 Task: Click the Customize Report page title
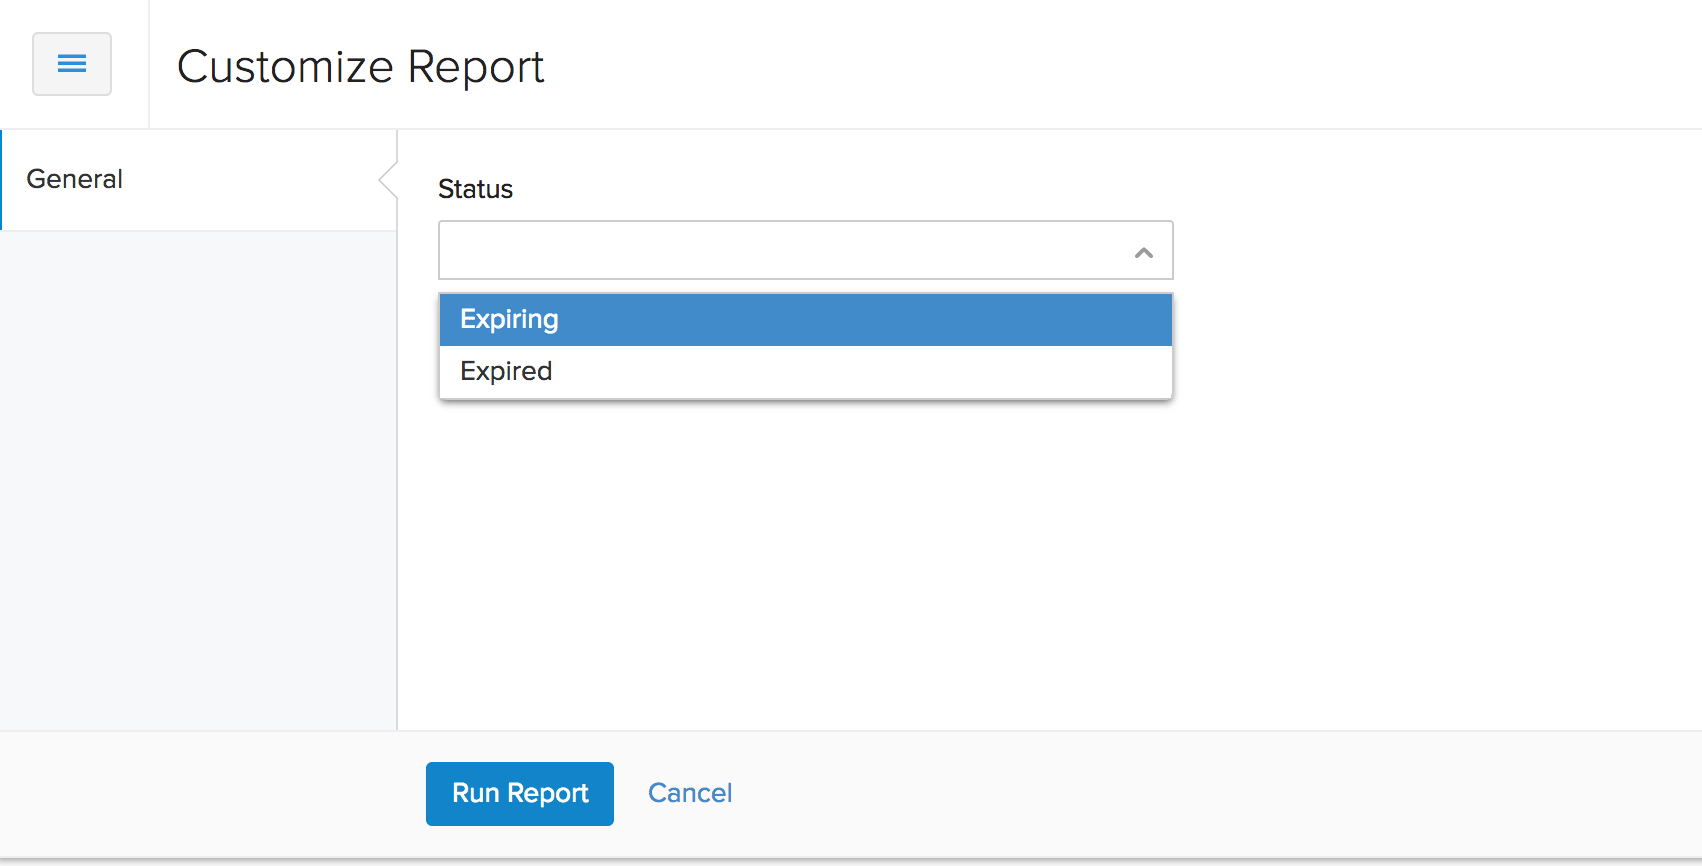click(x=360, y=67)
